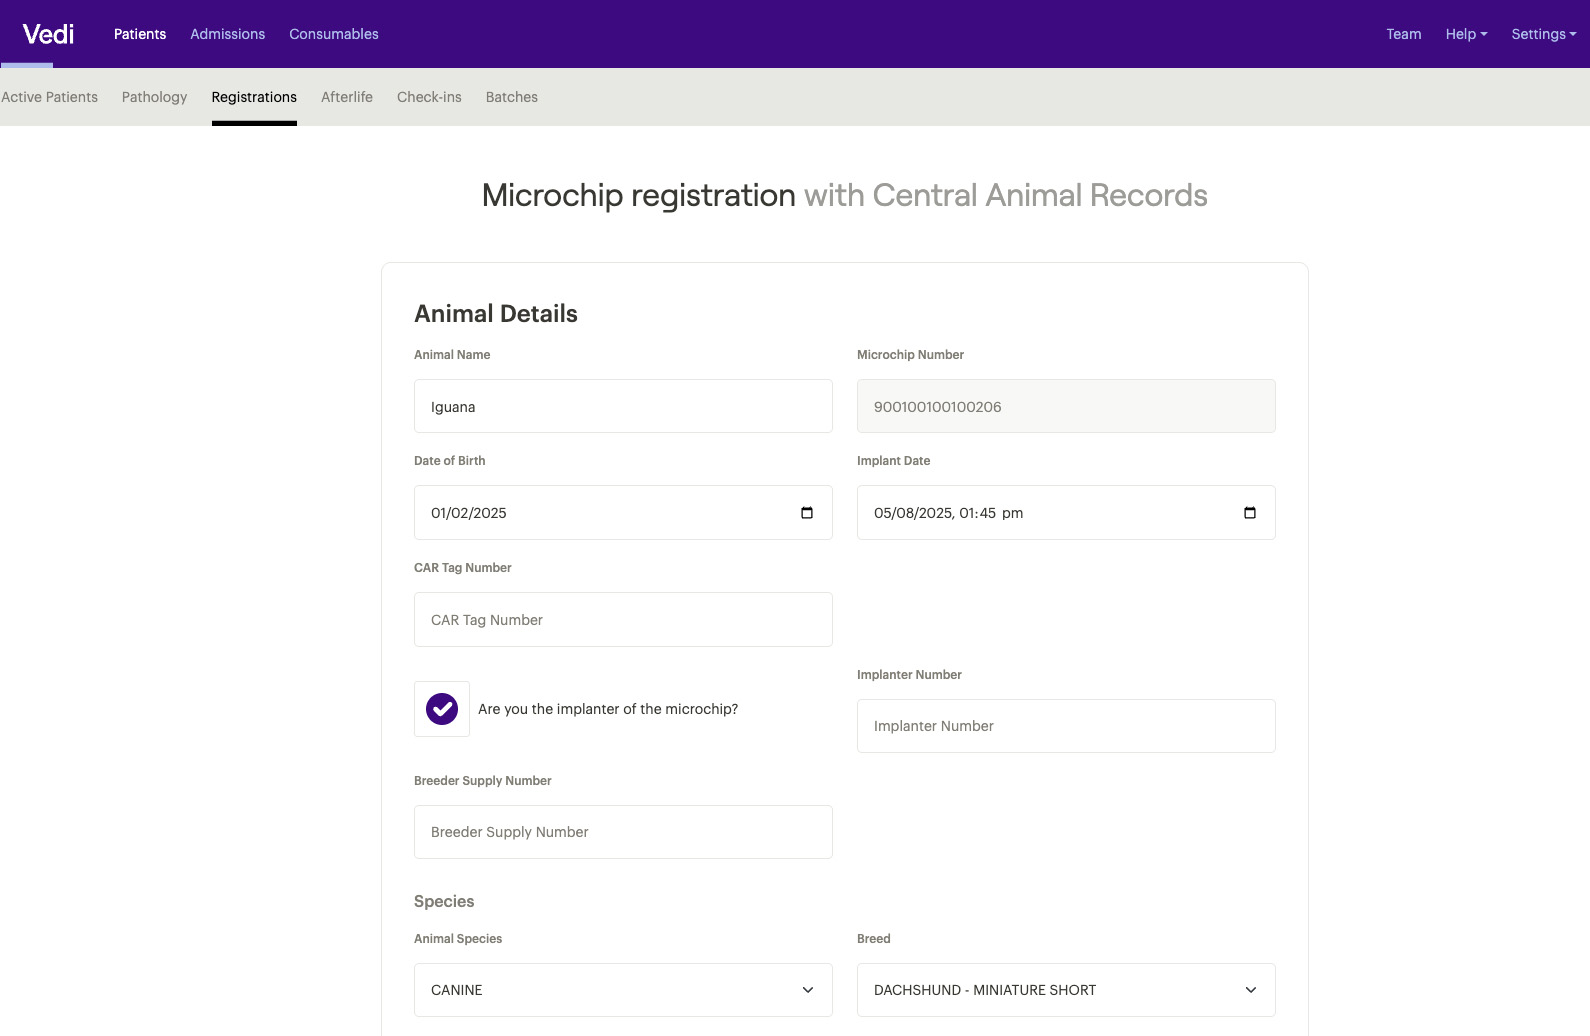Open the Help dropdown menu
This screenshot has height=1036, width=1590.
point(1466,34)
